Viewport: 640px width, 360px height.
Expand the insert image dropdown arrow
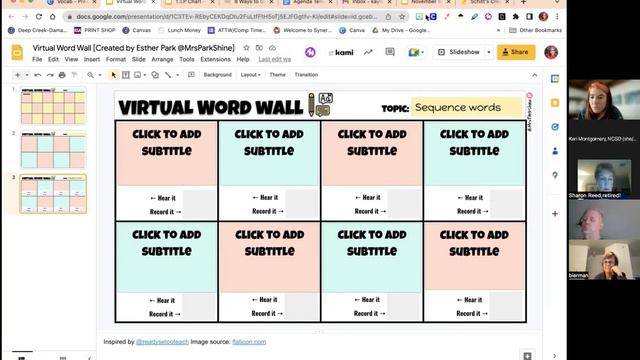pos(145,75)
